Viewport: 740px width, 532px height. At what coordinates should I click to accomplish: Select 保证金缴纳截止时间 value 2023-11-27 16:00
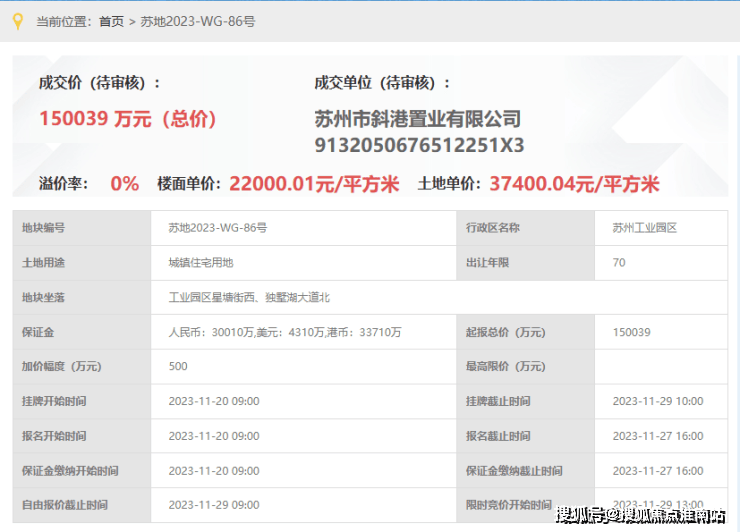(x=658, y=471)
